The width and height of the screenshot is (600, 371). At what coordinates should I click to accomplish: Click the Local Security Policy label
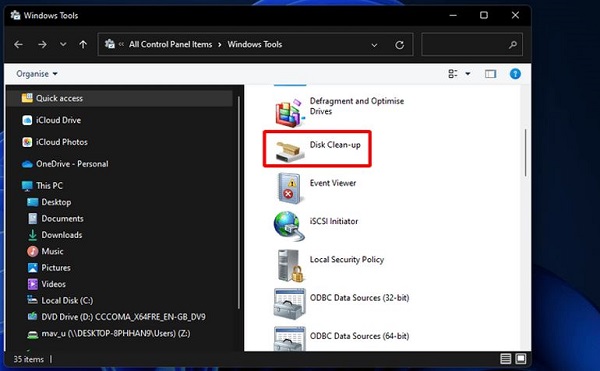point(347,260)
